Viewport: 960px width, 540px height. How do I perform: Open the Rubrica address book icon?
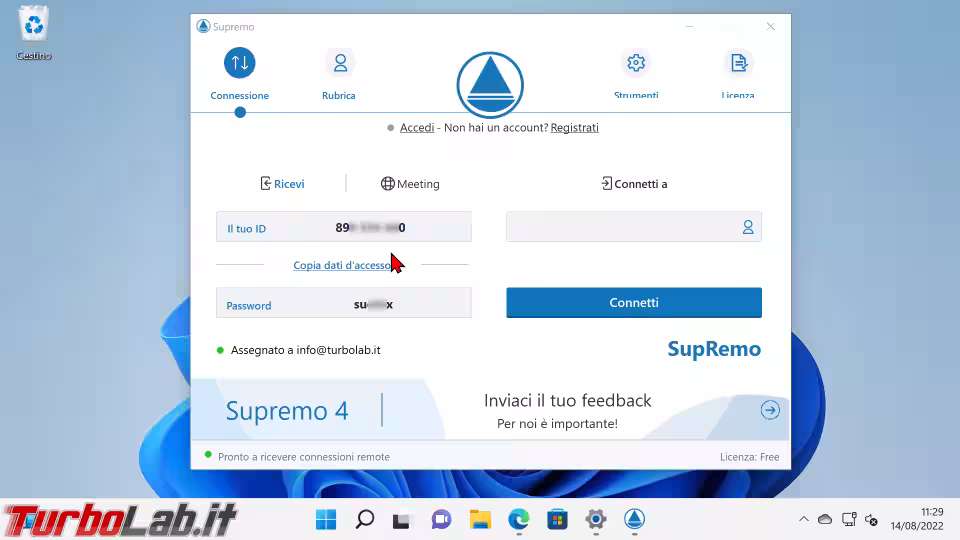[340, 62]
